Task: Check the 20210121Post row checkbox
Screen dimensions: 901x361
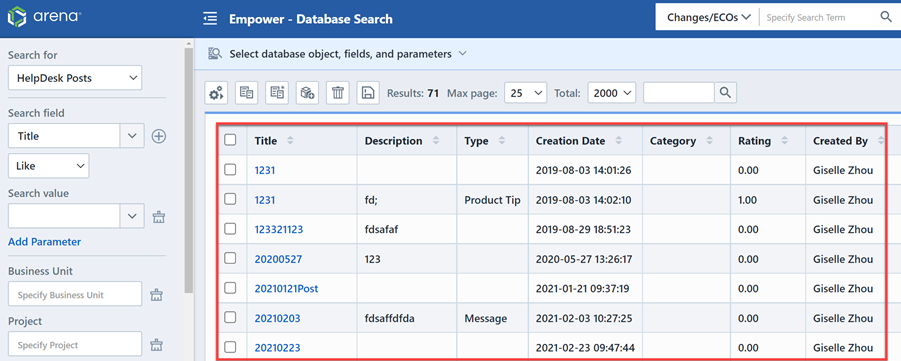Action: coord(230,287)
